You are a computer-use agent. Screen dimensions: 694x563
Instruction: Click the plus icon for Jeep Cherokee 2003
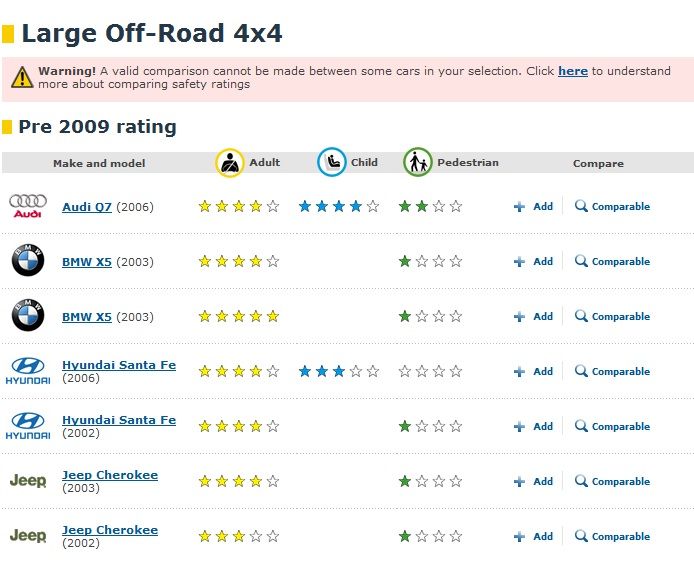(519, 482)
